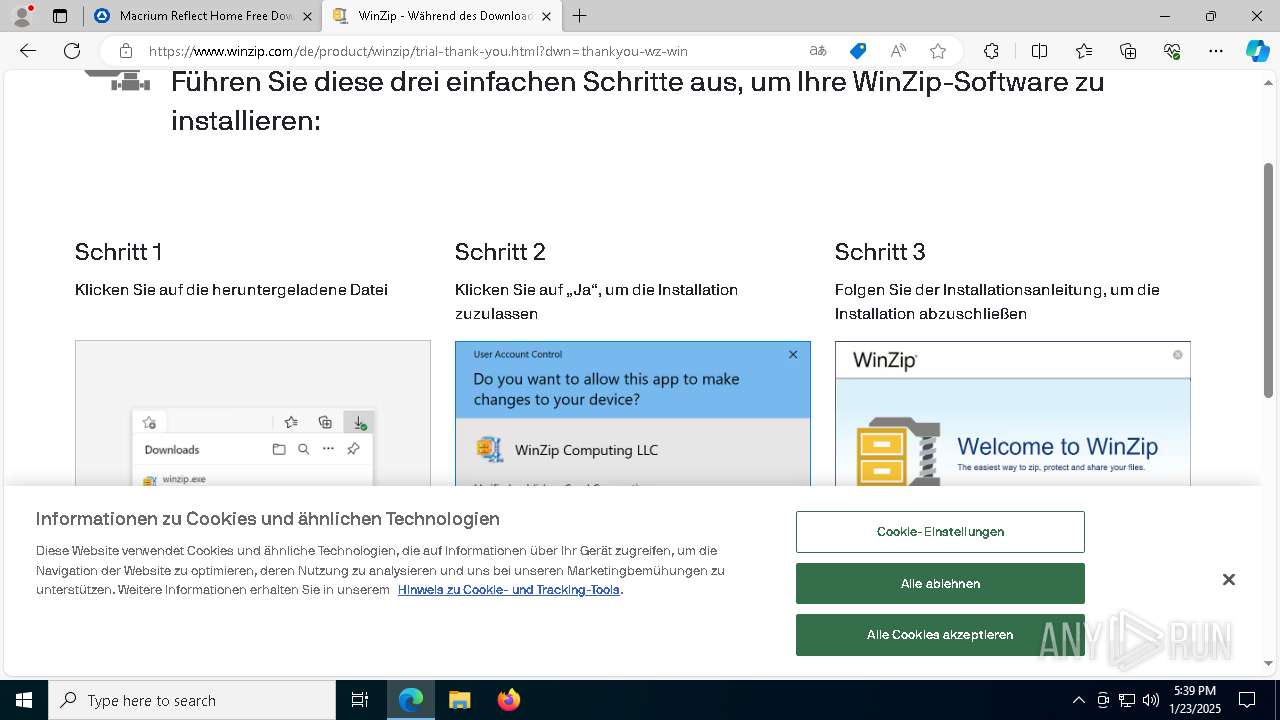Open Cookie-Einstellungen
This screenshot has width=1280, height=720.
click(940, 532)
